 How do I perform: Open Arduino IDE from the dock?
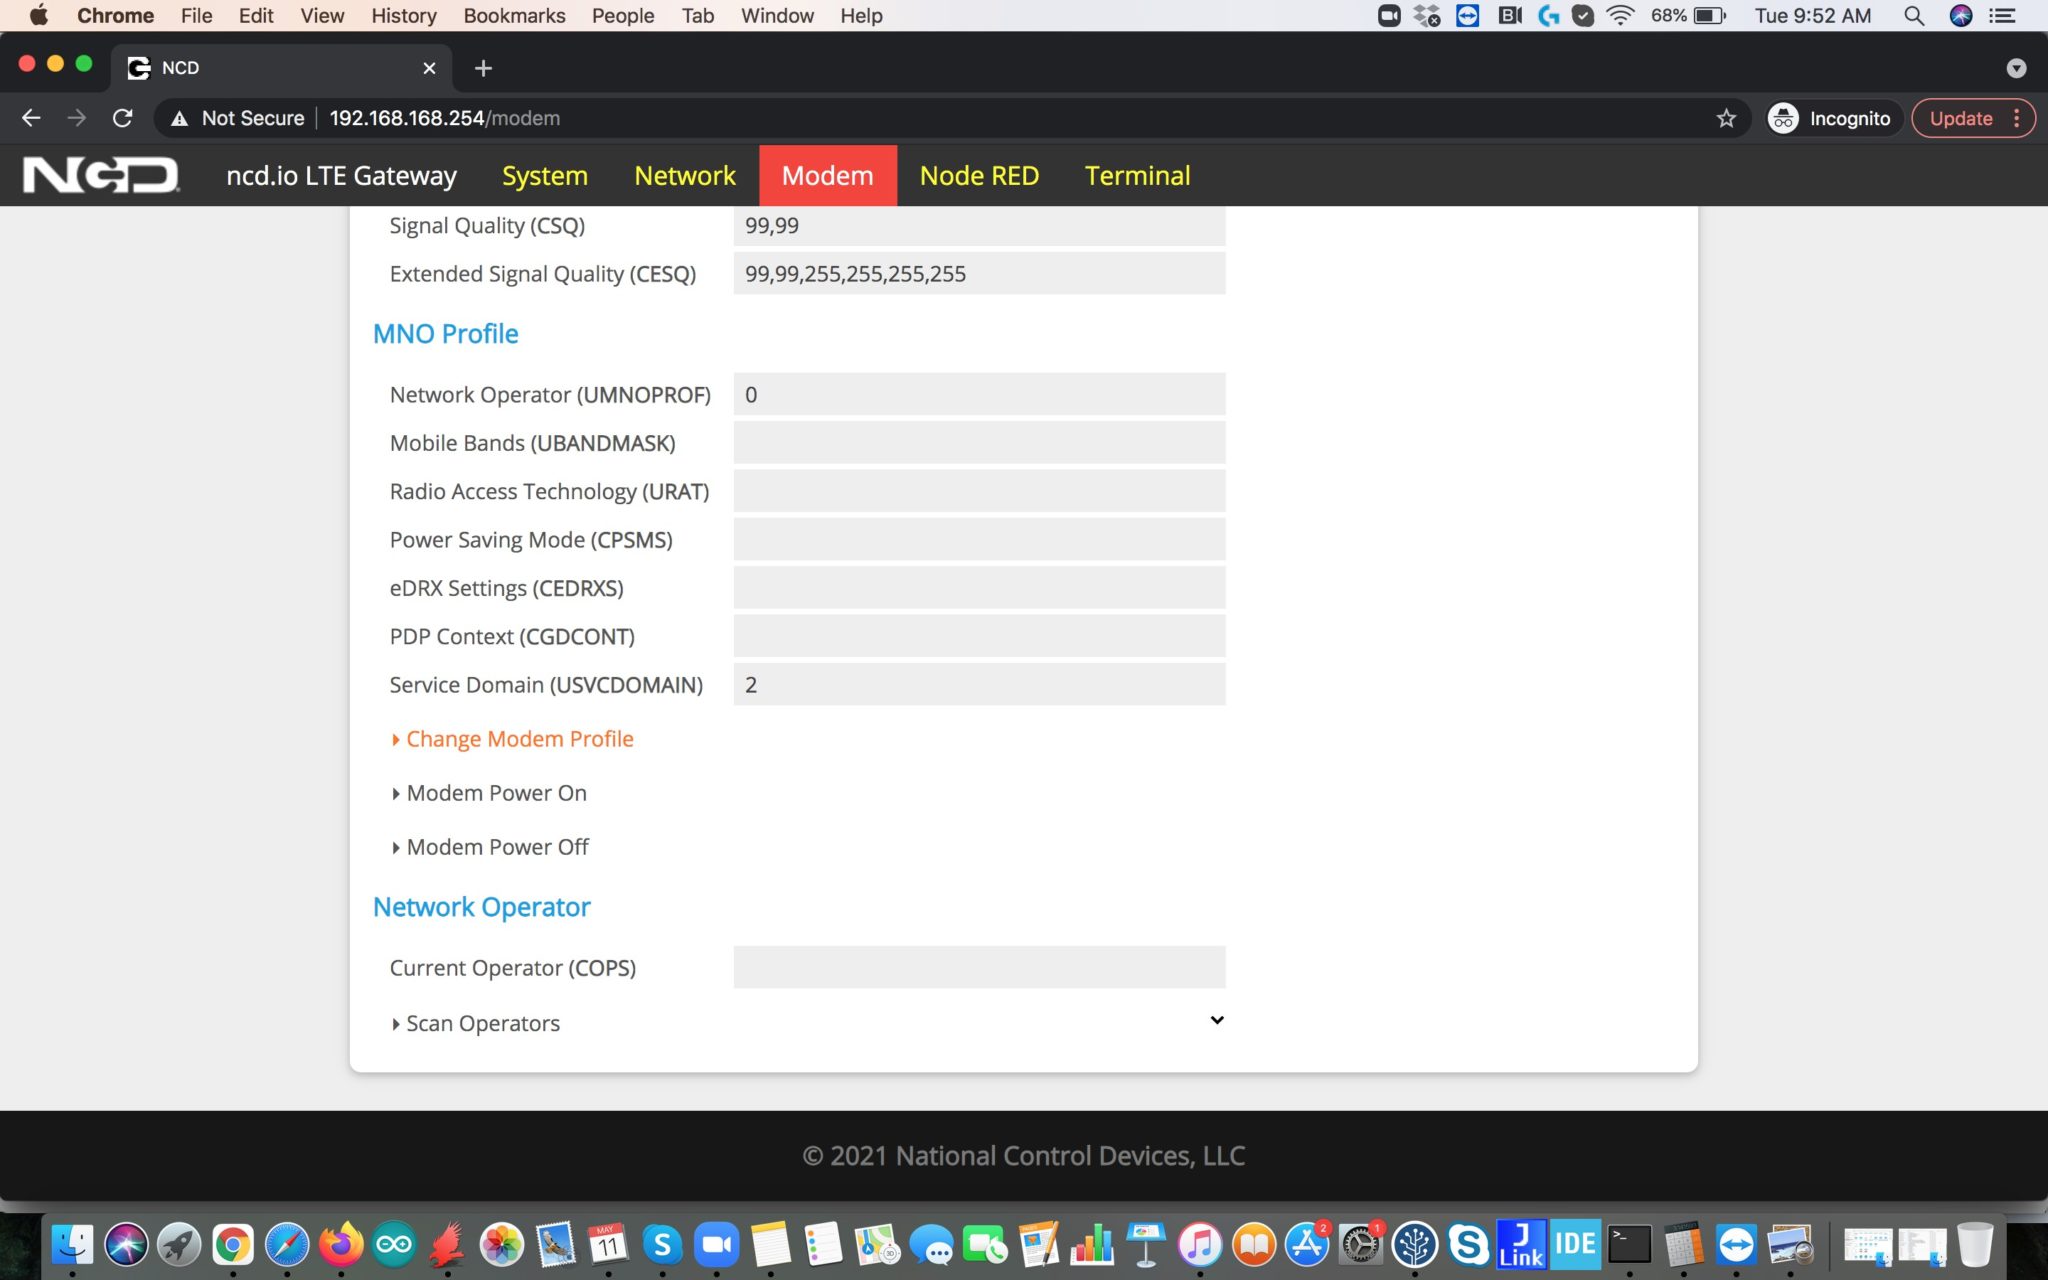click(393, 1245)
